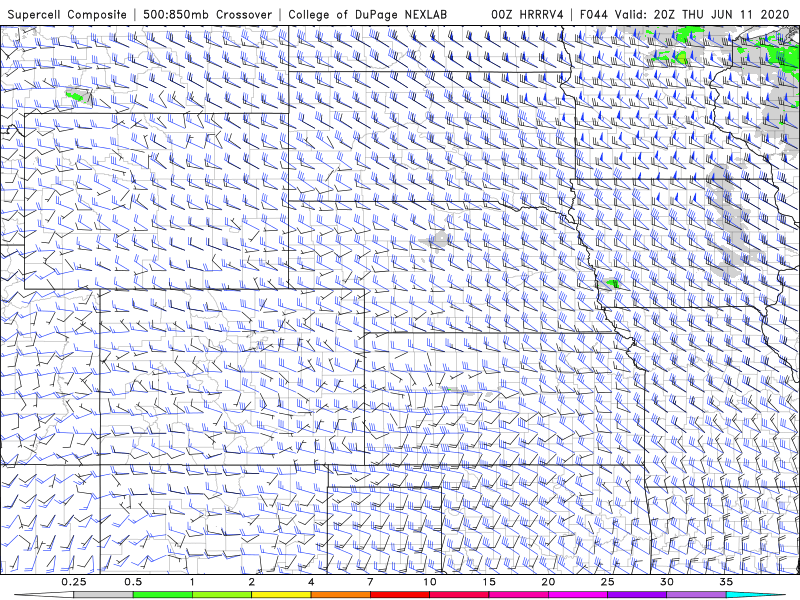Click the legend value '2'

coord(252,582)
